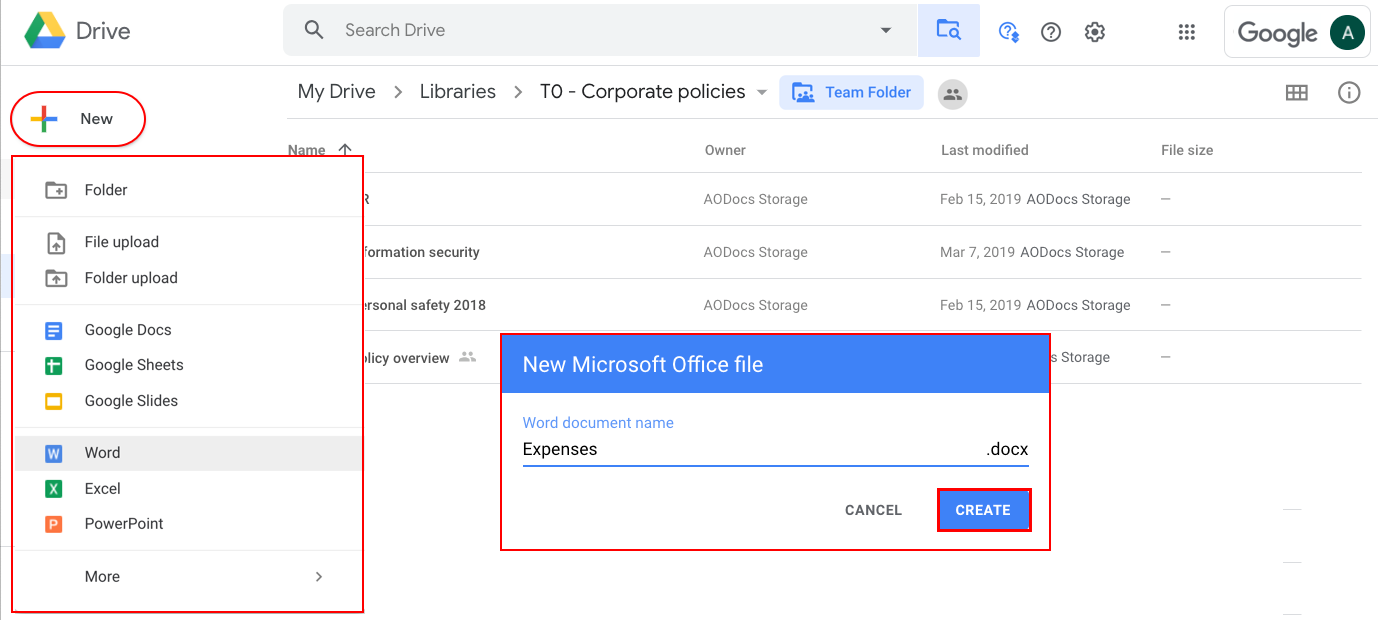The width and height of the screenshot is (1378, 620).
Task: Select PowerPoint in the New menu
Action: tap(188, 524)
